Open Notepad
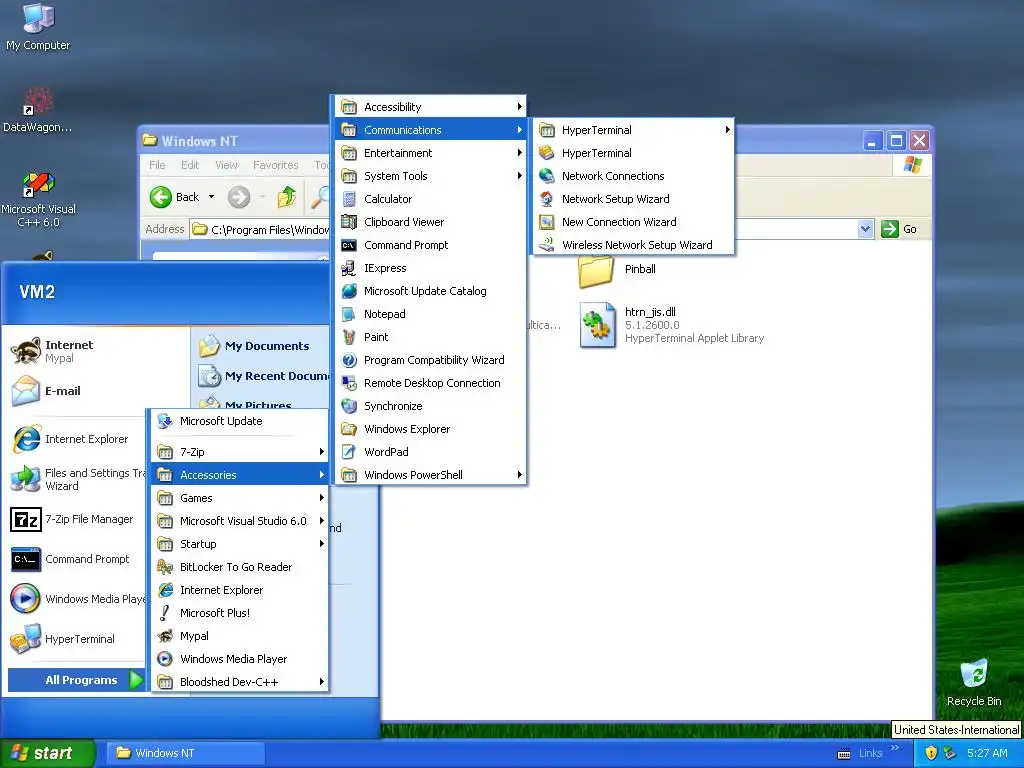The image size is (1024, 768). (x=430, y=313)
